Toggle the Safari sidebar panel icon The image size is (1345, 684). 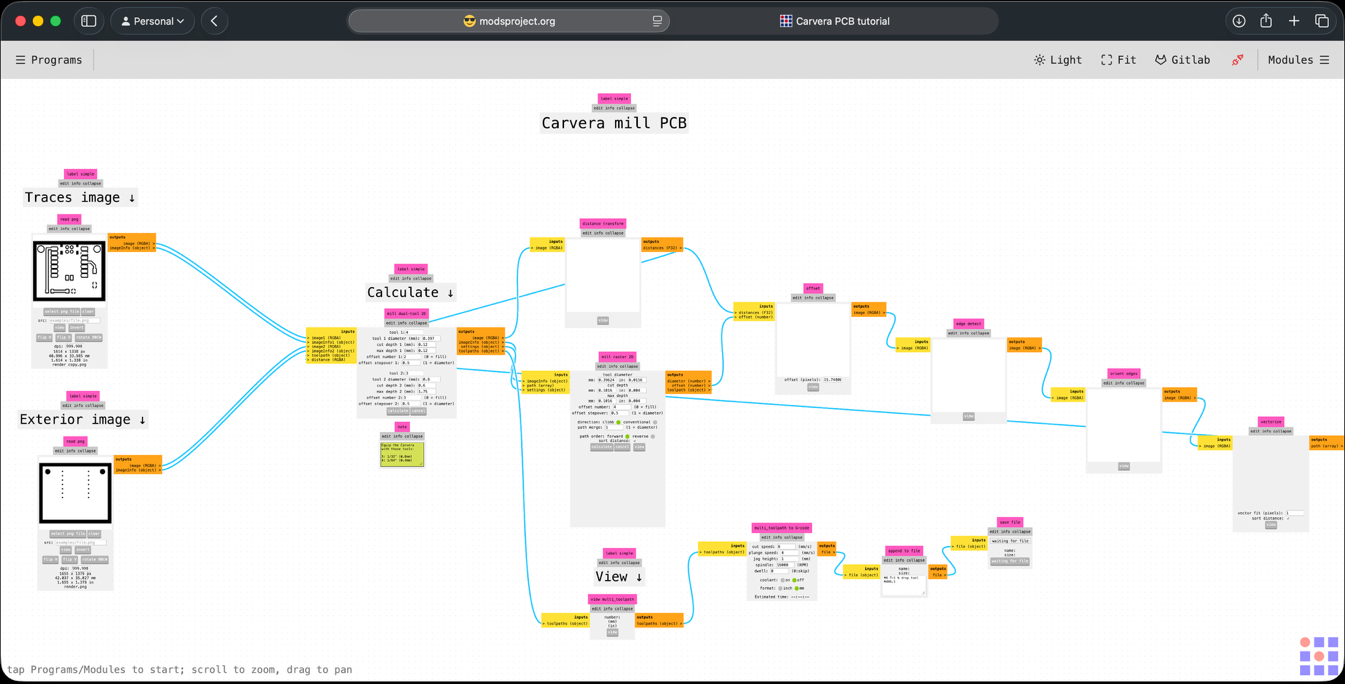tap(89, 21)
